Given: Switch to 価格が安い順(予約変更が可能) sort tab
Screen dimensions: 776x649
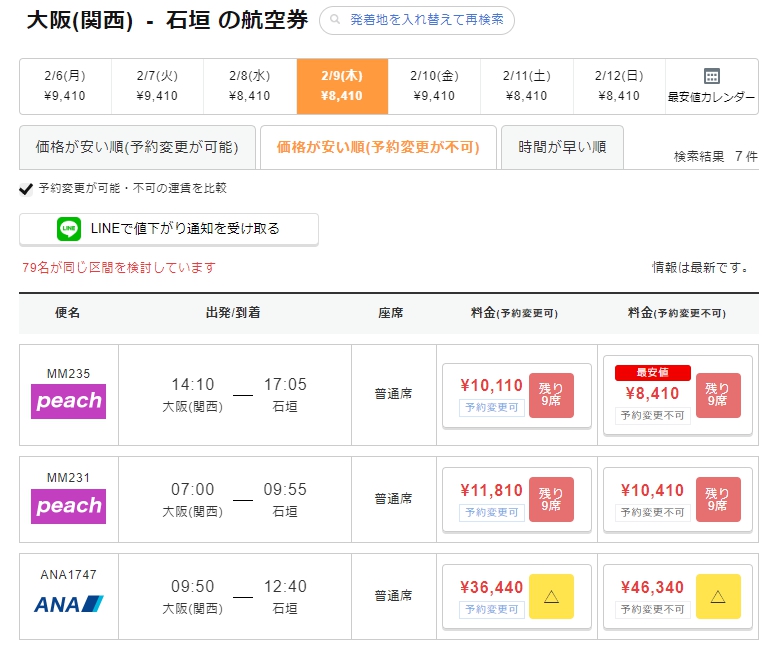Looking at the screenshot, I should coord(137,147).
